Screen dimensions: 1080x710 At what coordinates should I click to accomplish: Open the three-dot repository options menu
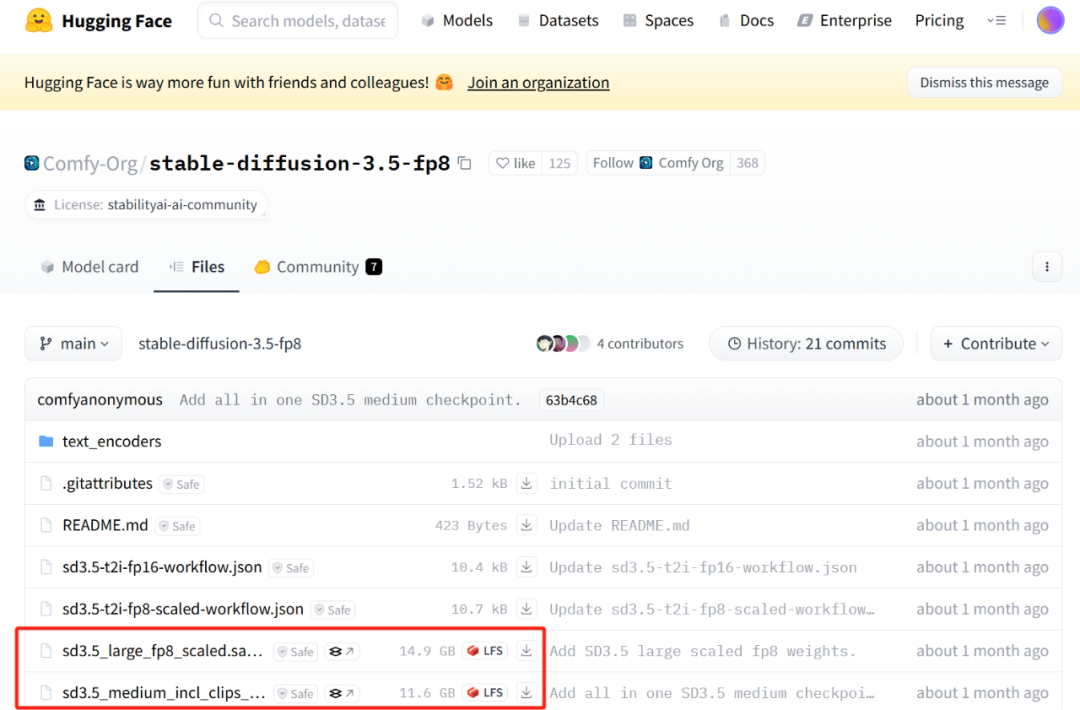1047,267
